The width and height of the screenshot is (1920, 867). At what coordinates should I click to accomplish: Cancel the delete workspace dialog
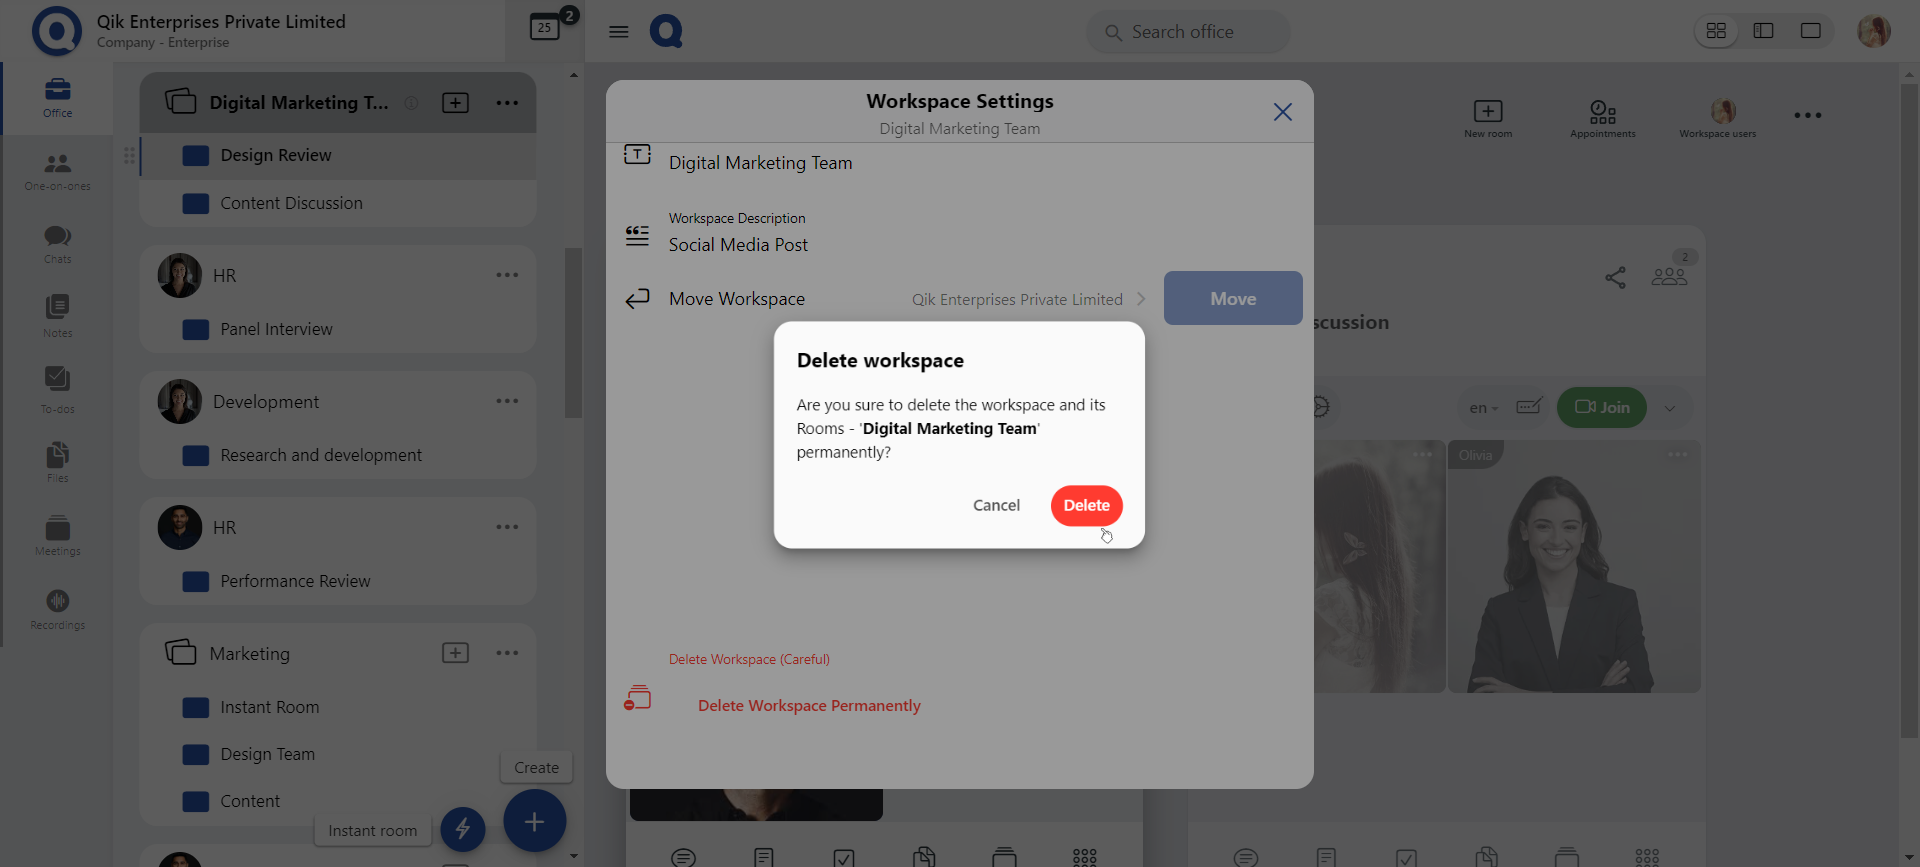coord(996,505)
